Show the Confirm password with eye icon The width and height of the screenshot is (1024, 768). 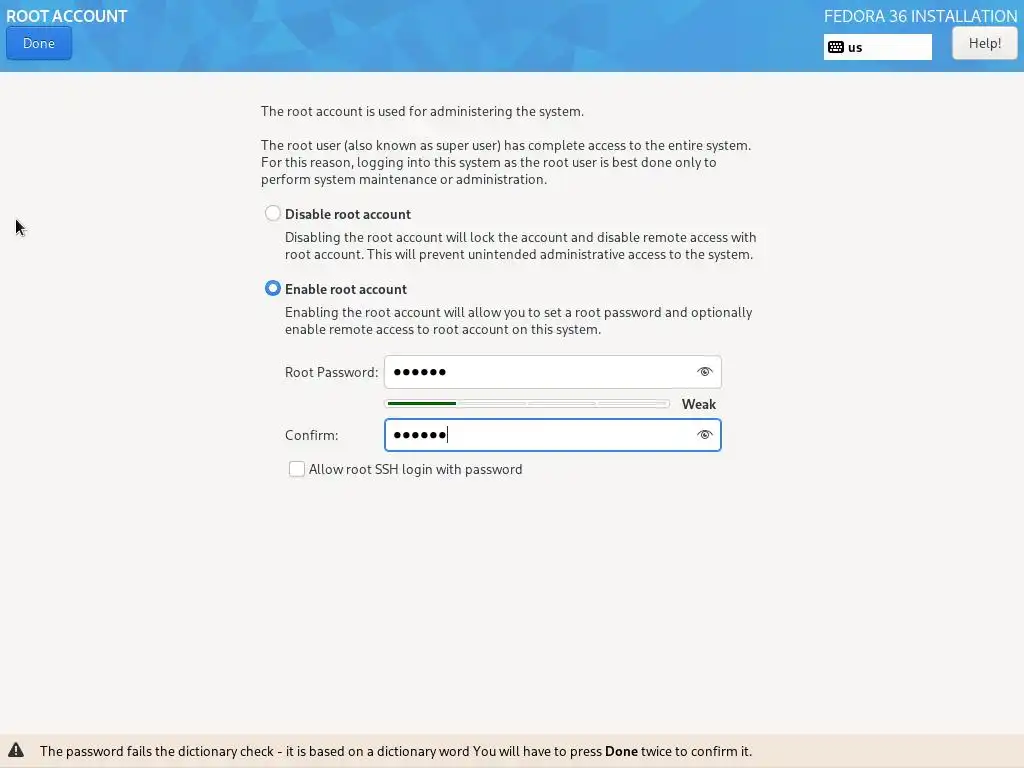704,435
